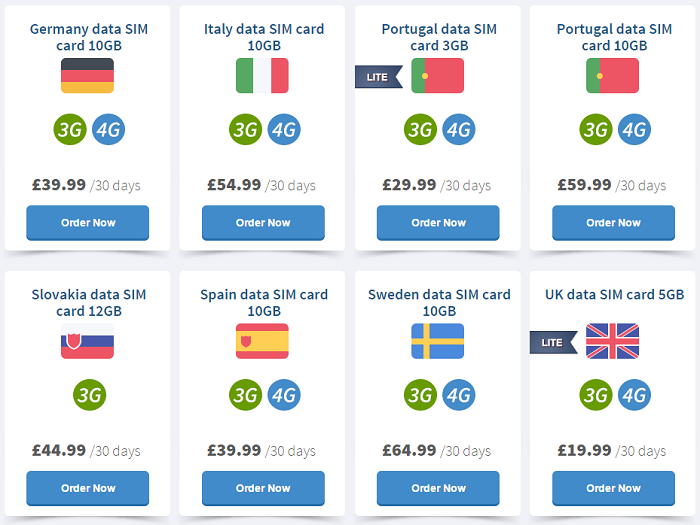Click the Italy flag icon
This screenshot has width=700, height=525.
[262, 75]
